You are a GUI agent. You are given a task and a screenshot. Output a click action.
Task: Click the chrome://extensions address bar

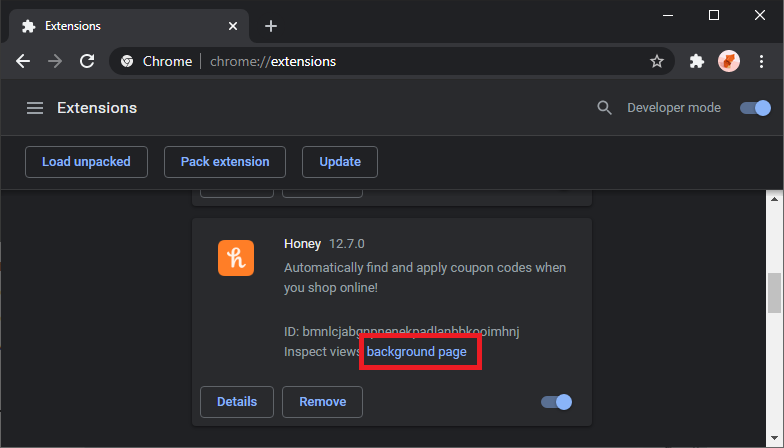(x=392, y=62)
